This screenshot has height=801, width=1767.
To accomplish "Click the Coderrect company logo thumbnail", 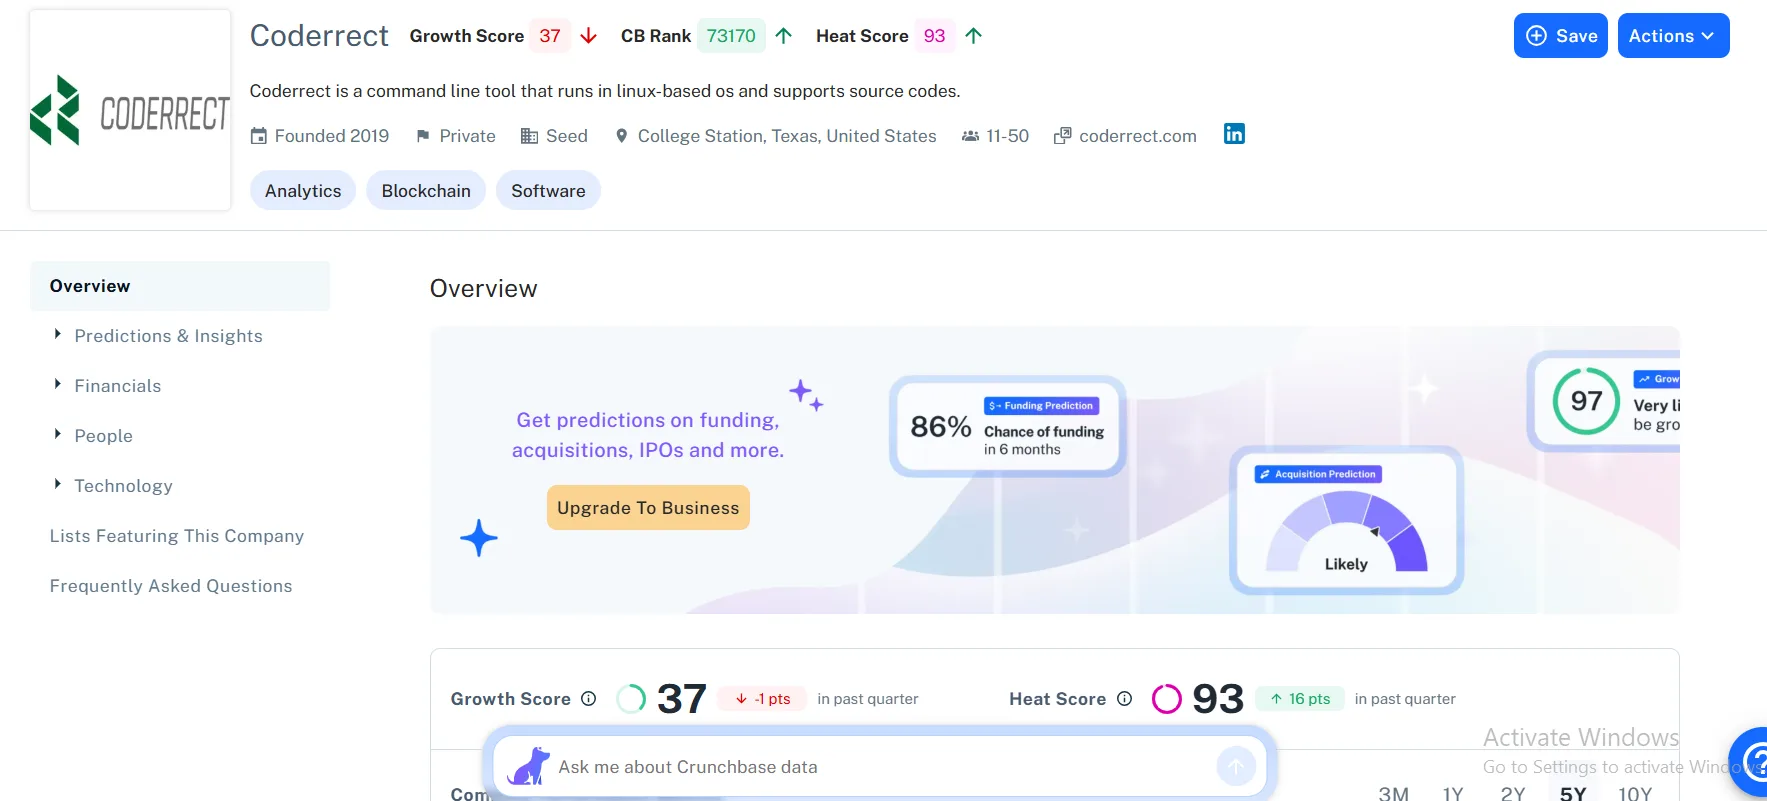I will pyautogui.click(x=130, y=110).
